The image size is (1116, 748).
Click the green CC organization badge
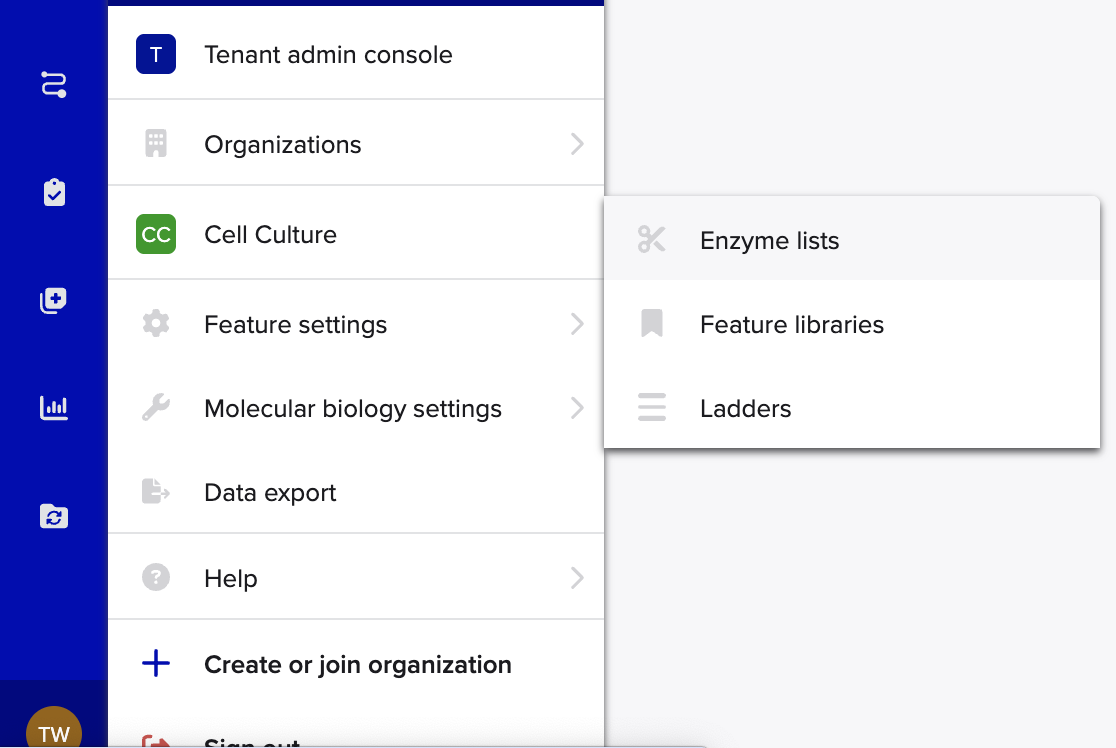pyautogui.click(x=156, y=235)
